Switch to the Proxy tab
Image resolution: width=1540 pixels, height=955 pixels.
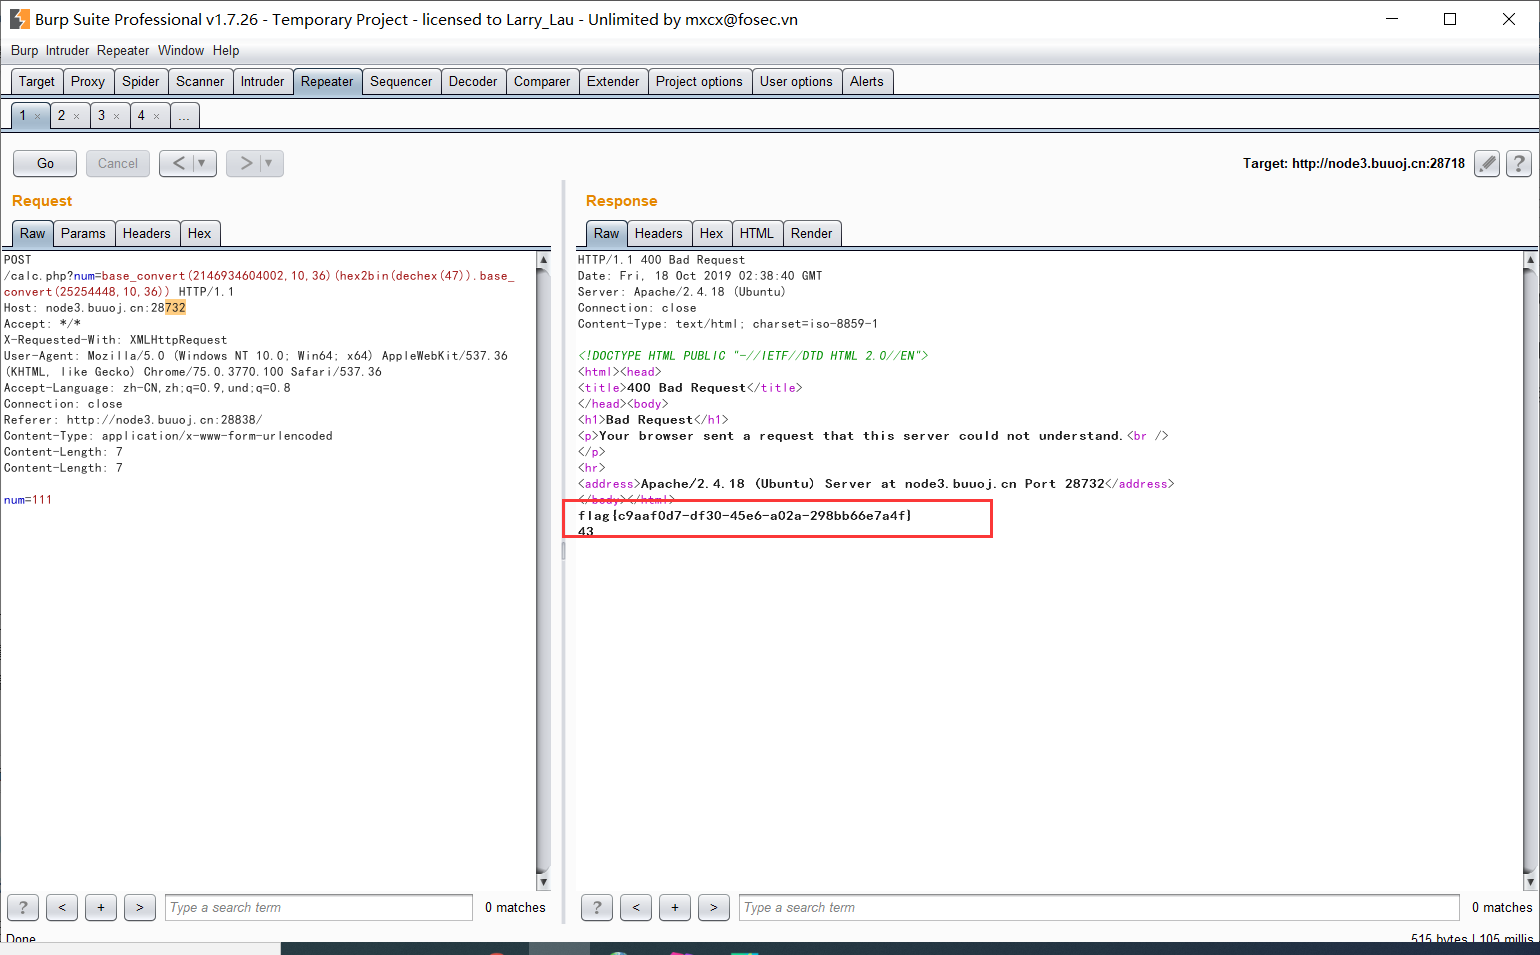(x=88, y=82)
